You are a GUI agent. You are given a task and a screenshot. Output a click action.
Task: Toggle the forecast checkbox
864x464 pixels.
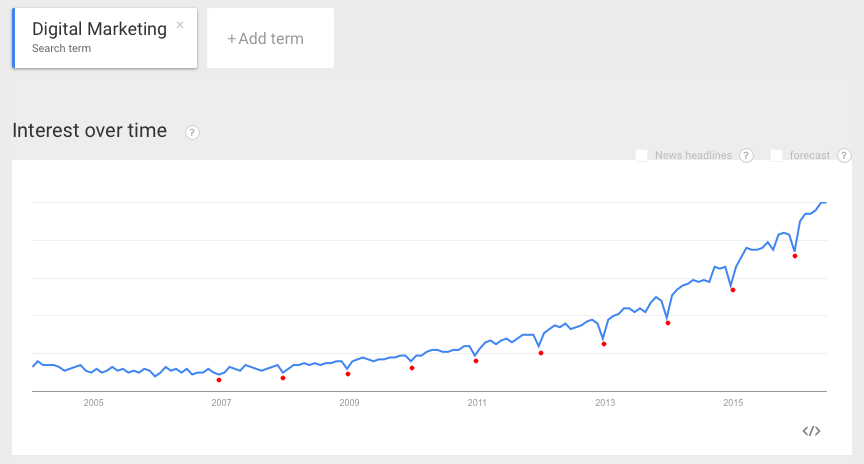click(777, 155)
